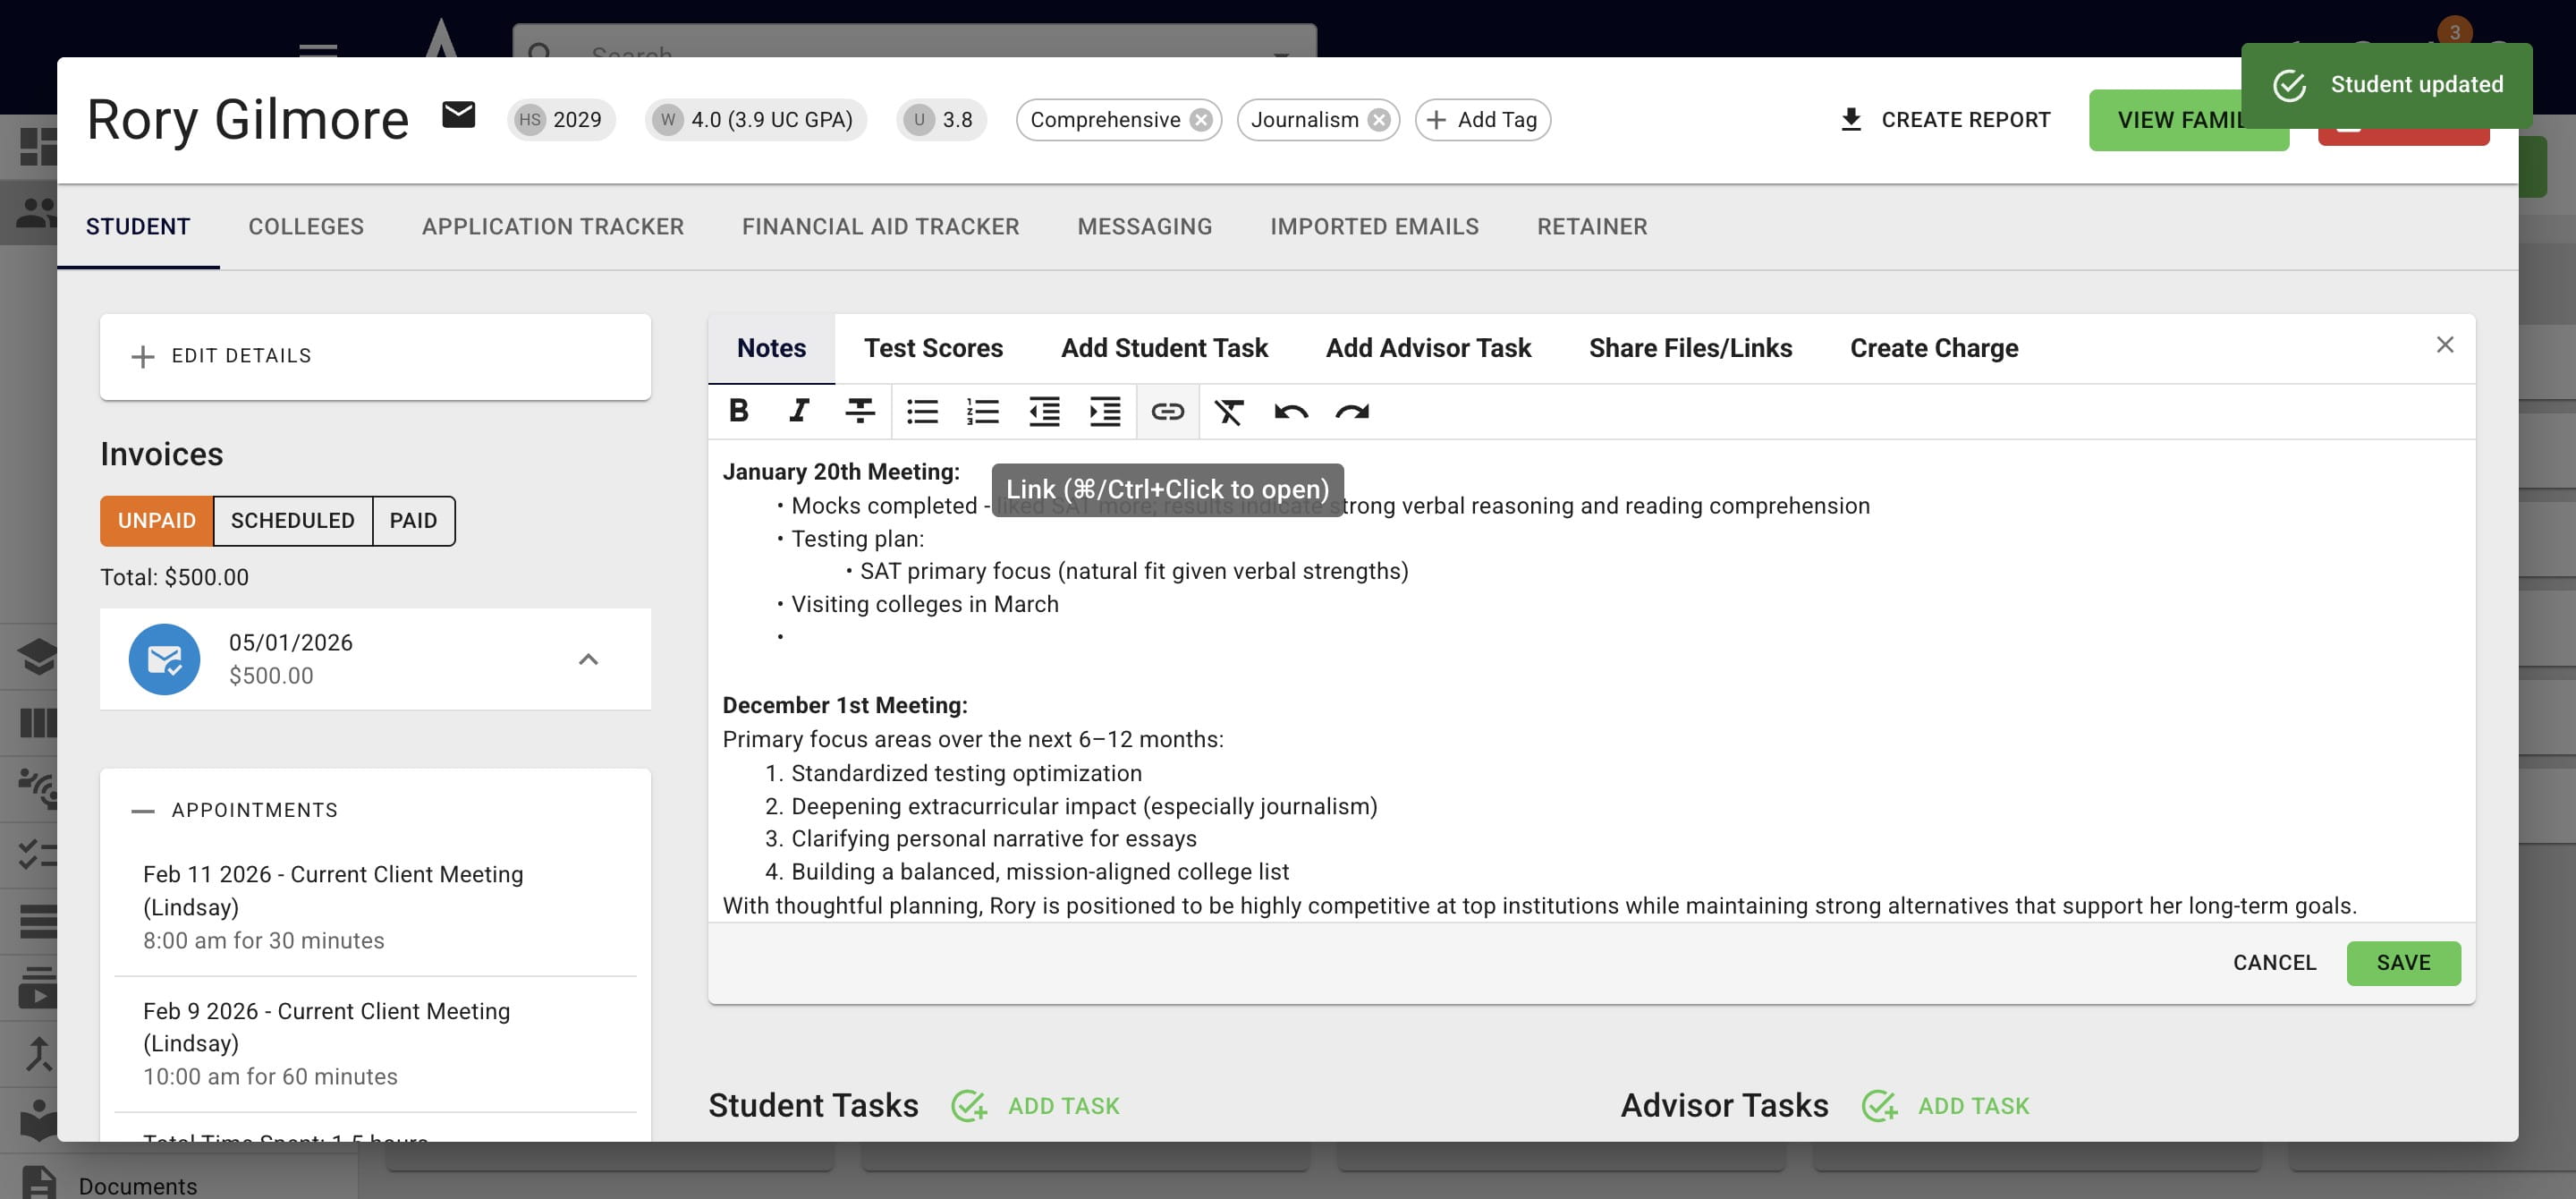Save the notes
This screenshot has width=2576, height=1199.
pyautogui.click(x=2403, y=963)
